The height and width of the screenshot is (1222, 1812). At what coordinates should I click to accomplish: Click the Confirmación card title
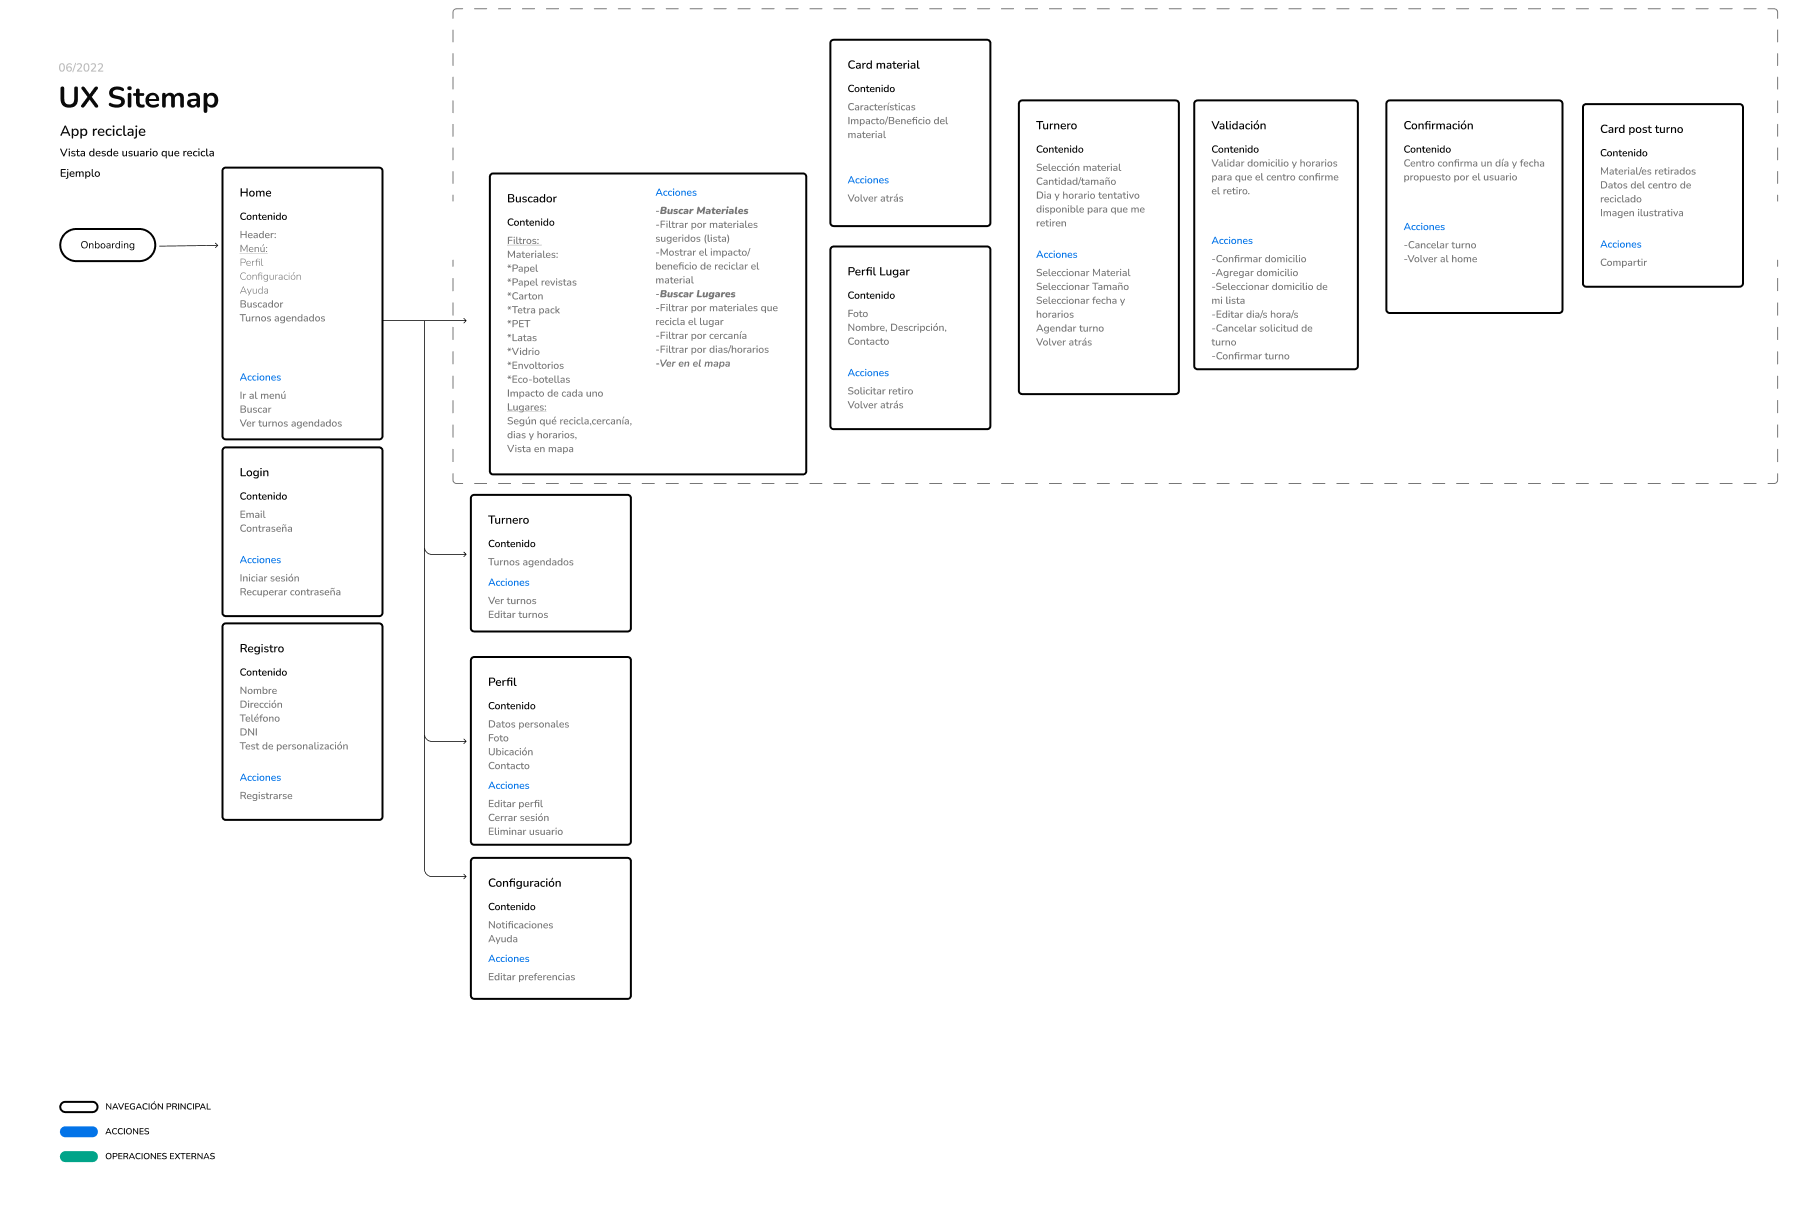click(x=1438, y=126)
